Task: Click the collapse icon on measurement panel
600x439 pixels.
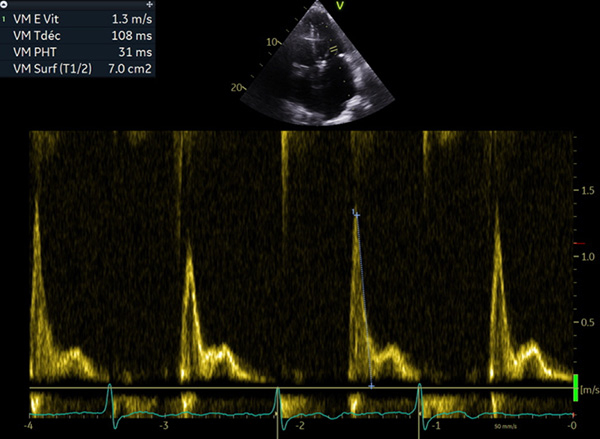Action: click(x=6, y=5)
